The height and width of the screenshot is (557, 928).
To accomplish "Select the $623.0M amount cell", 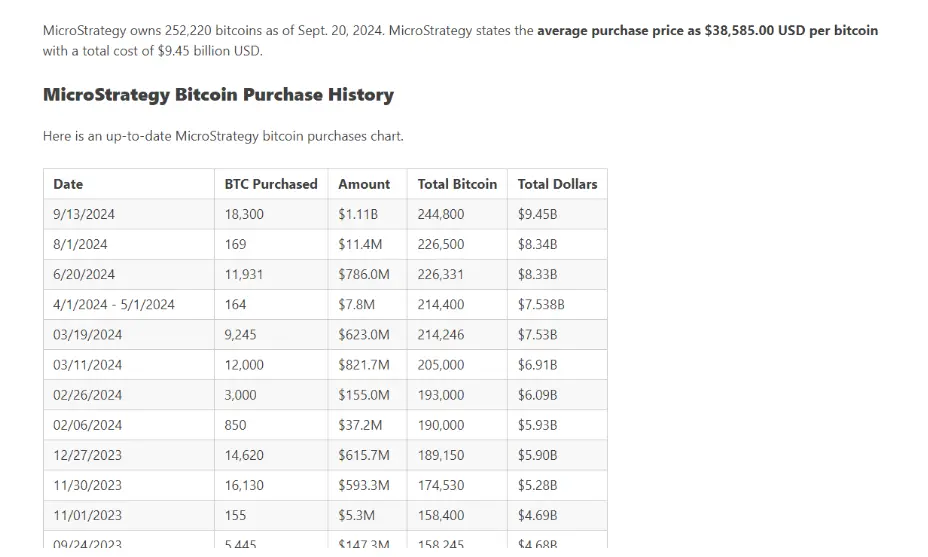I will pos(364,334).
